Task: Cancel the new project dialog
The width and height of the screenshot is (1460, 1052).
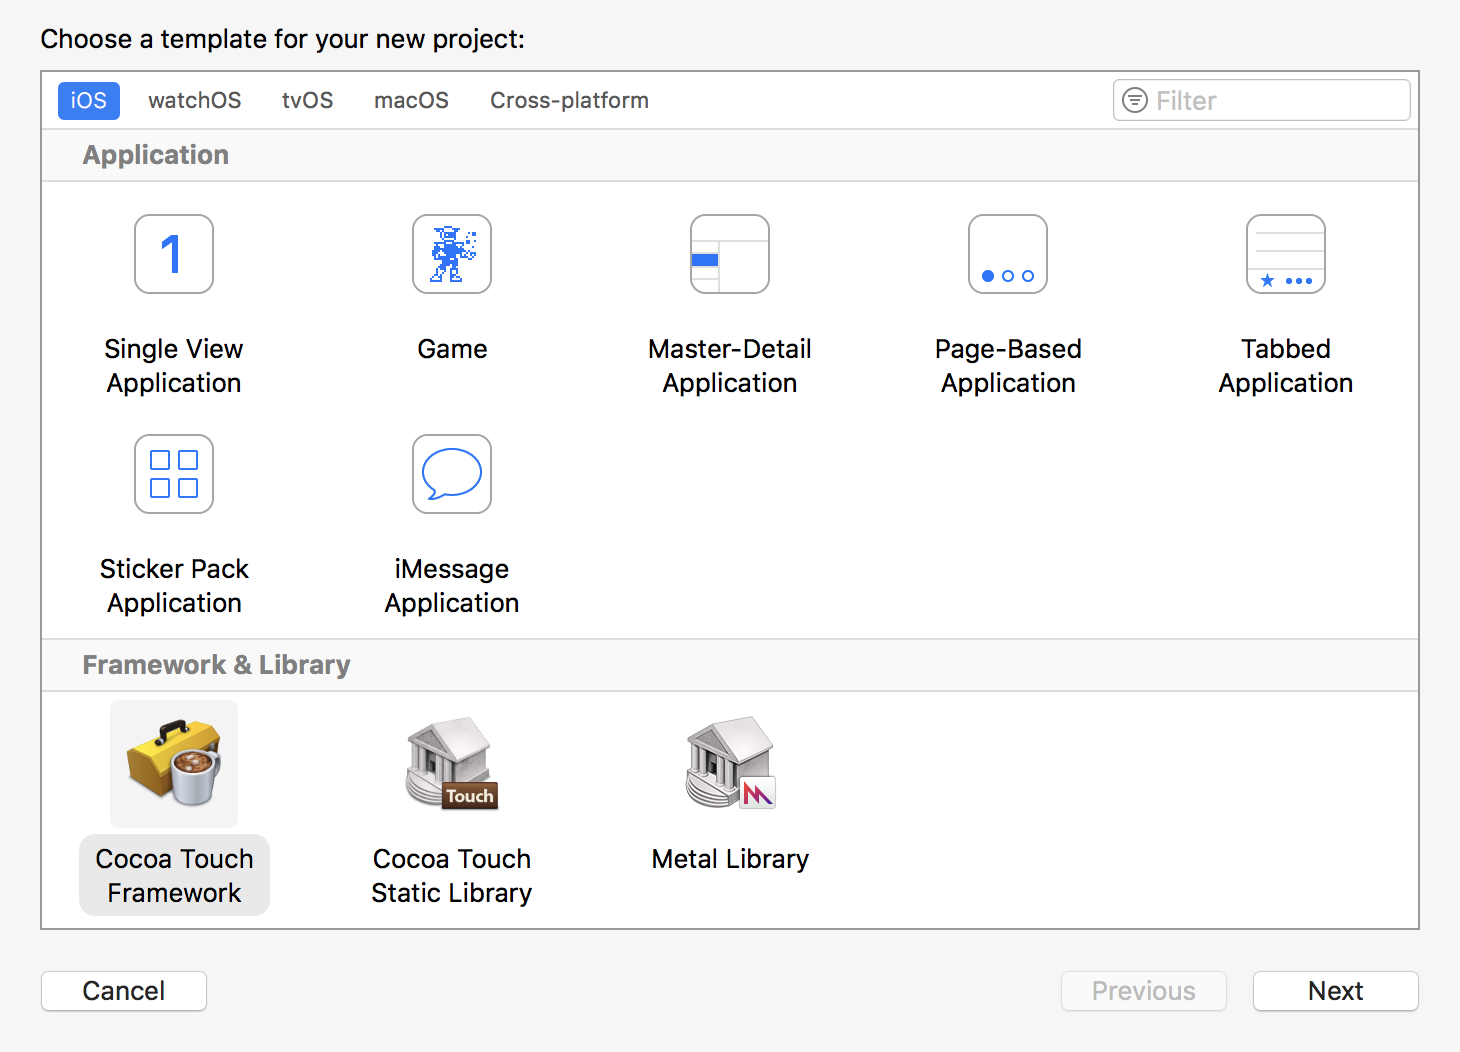Action: pos(123,991)
